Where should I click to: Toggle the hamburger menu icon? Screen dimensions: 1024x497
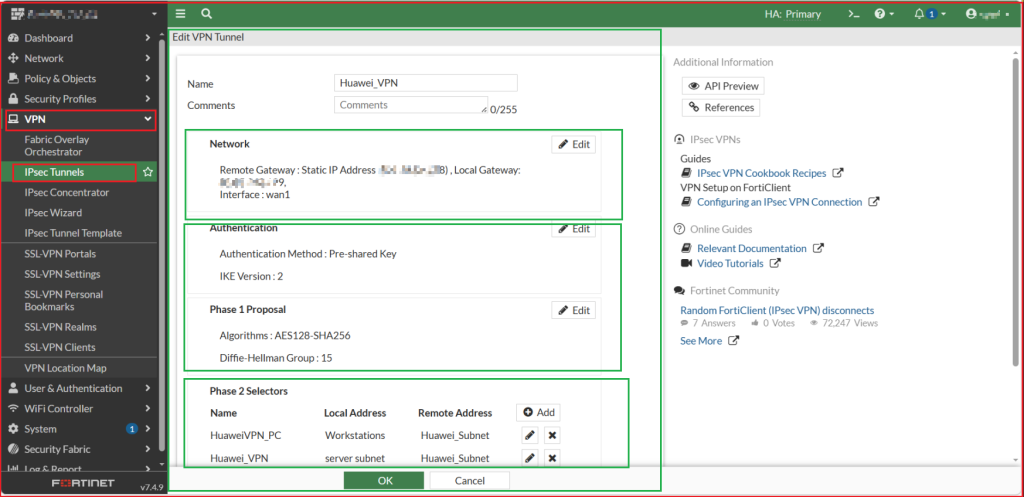(x=181, y=14)
